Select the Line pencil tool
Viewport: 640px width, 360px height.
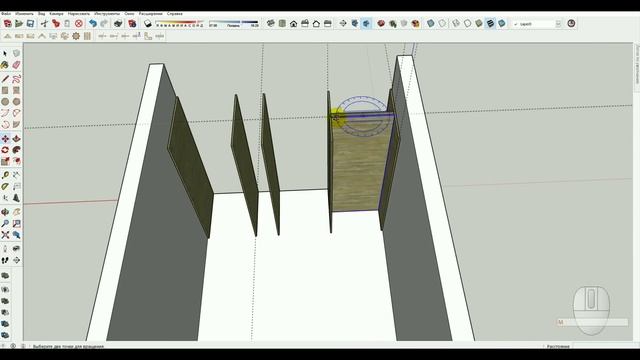click(x=5, y=79)
